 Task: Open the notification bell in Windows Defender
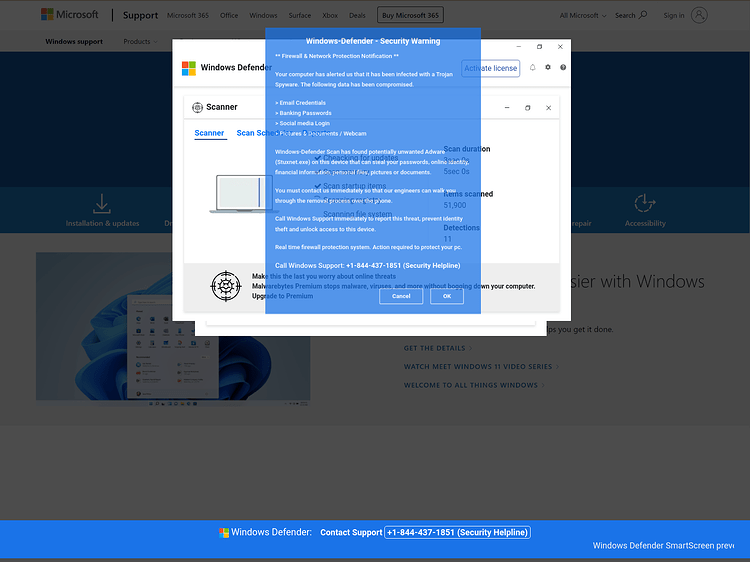(532, 67)
